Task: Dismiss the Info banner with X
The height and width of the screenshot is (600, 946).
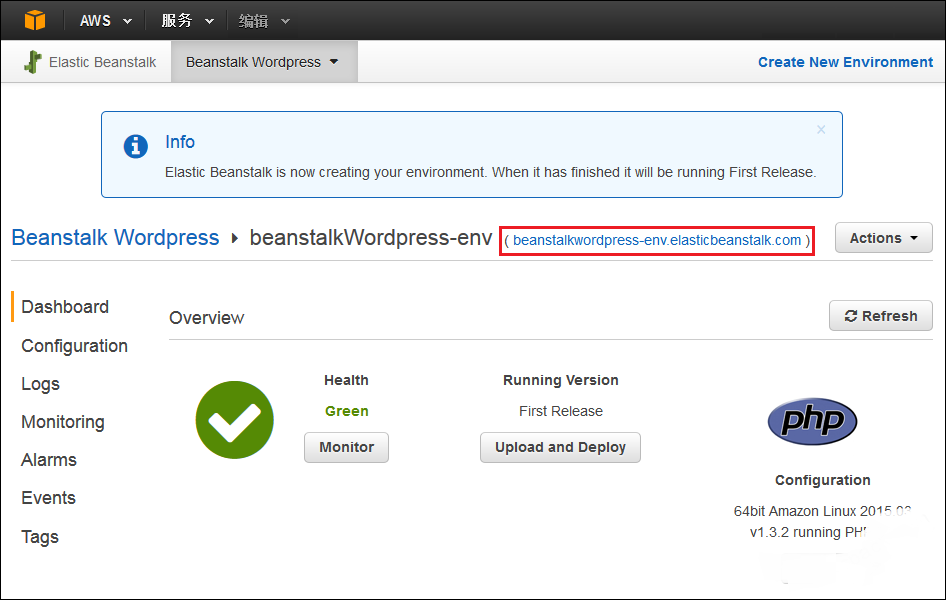Action: [x=821, y=130]
